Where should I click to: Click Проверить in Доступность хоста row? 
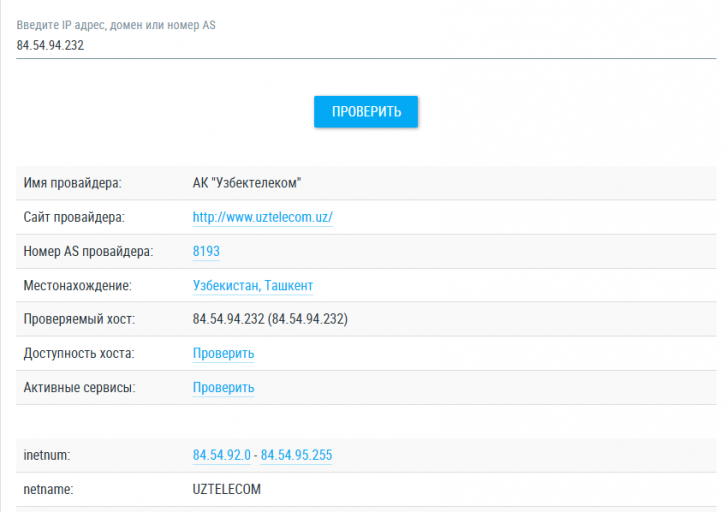(223, 353)
